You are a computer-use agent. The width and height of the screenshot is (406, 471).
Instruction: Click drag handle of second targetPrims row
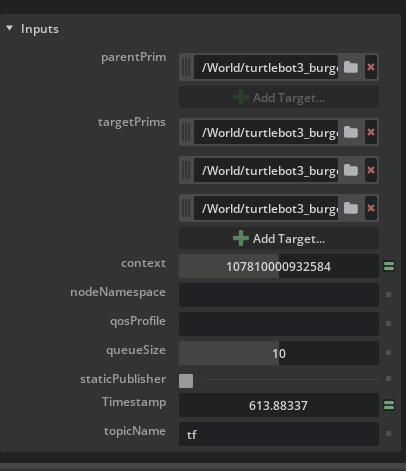[186, 170]
